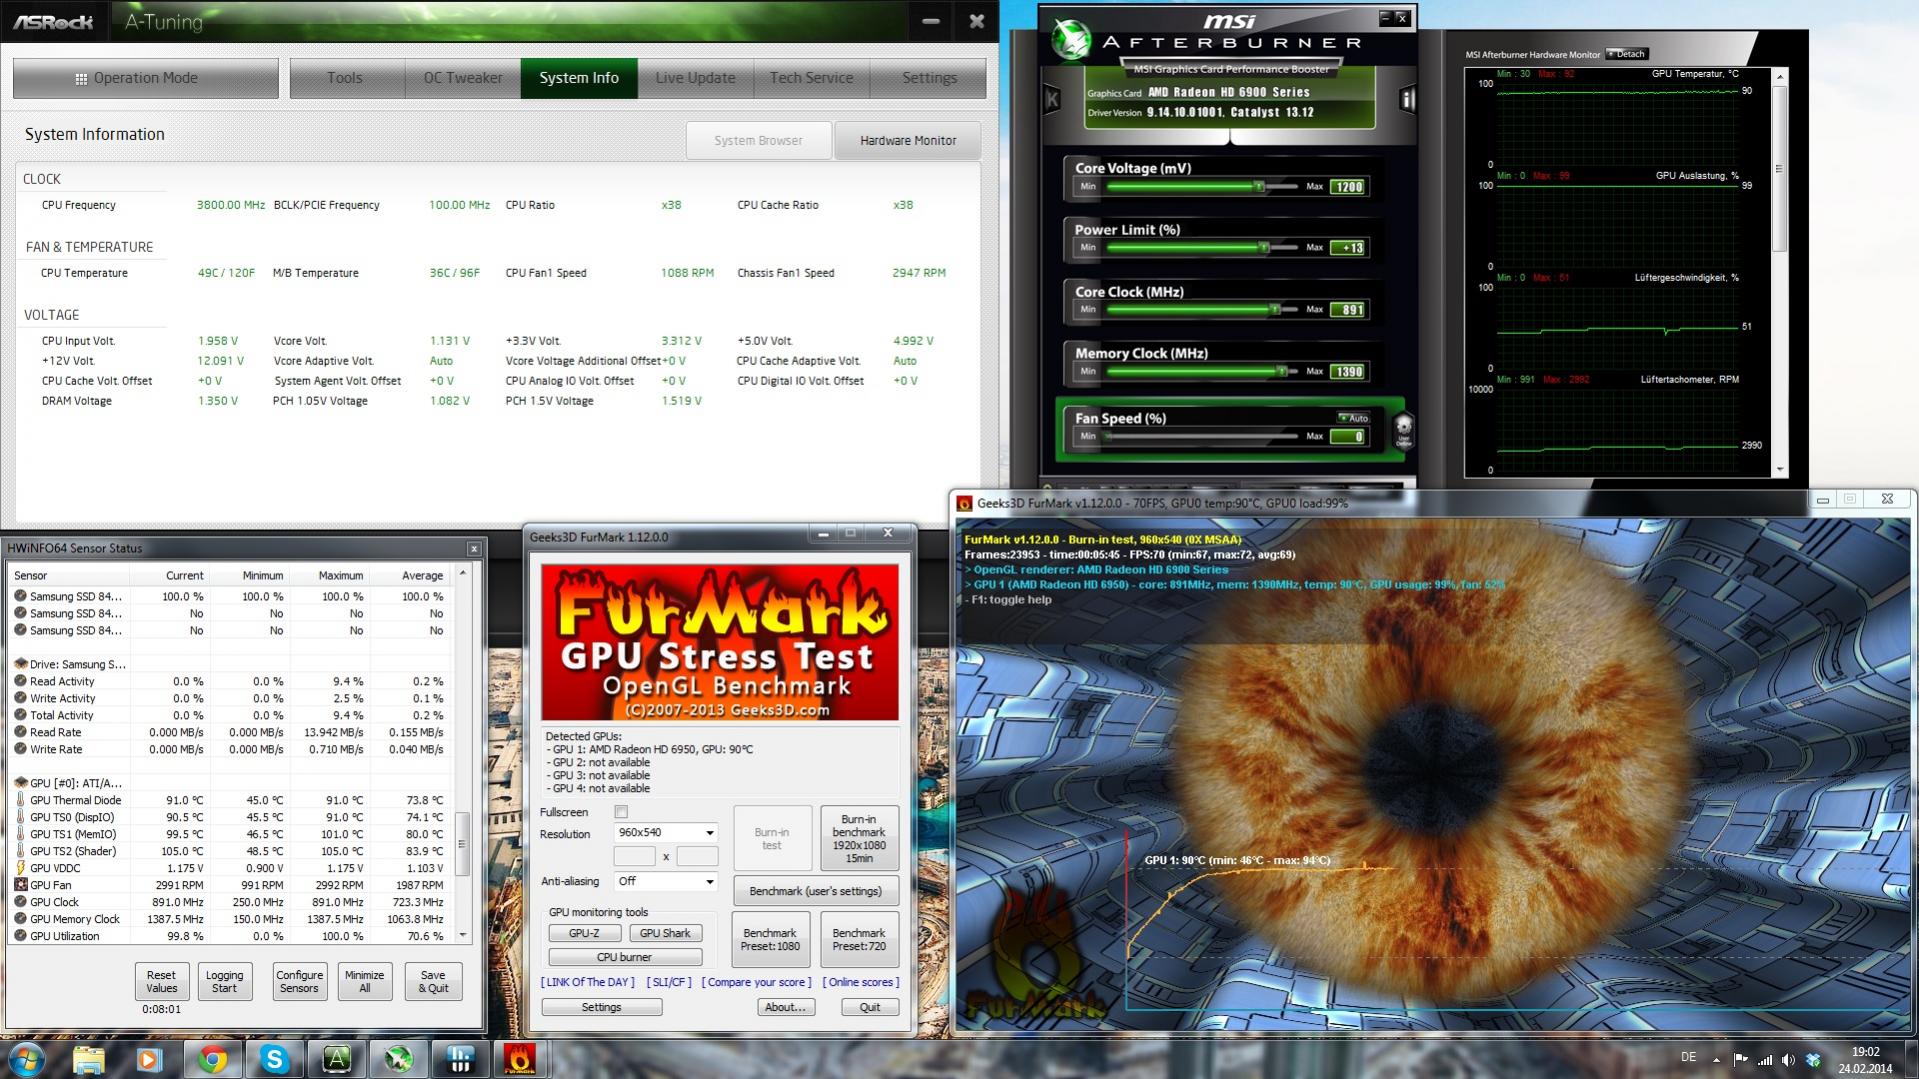Run Benchmark (user's settings)

click(x=815, y=891)
